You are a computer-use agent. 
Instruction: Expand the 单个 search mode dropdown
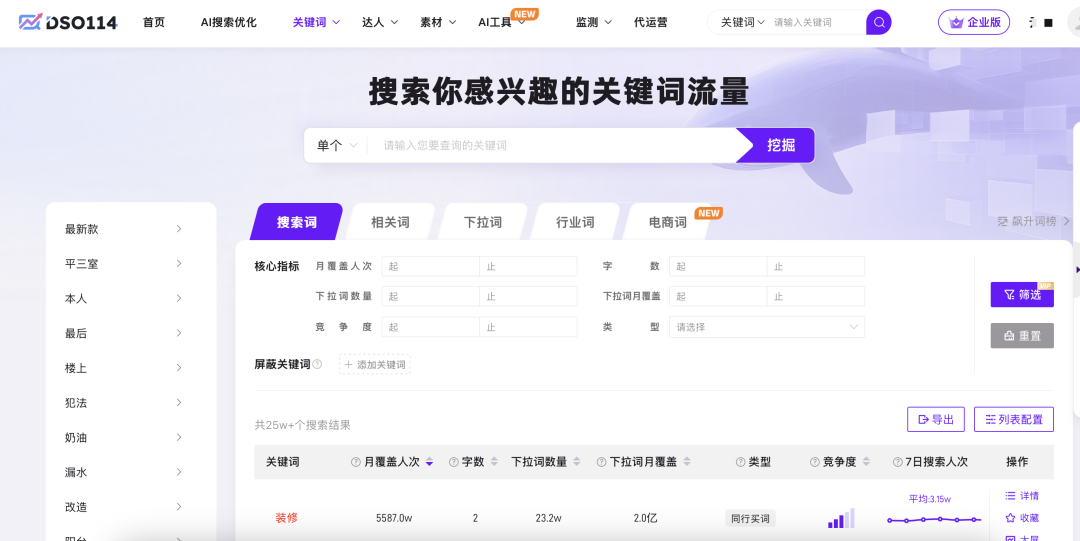pos(336,145)
